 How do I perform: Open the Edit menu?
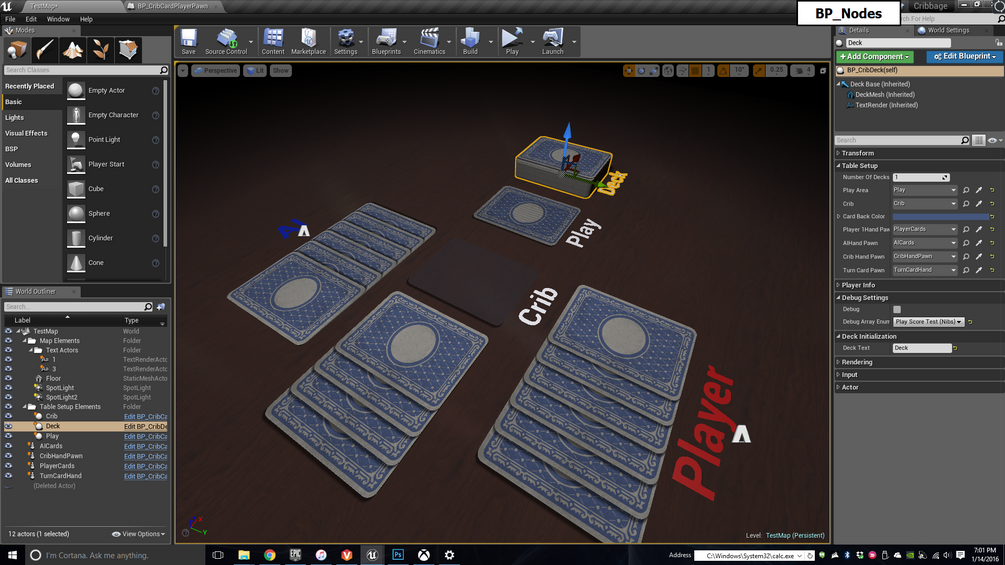31,19
